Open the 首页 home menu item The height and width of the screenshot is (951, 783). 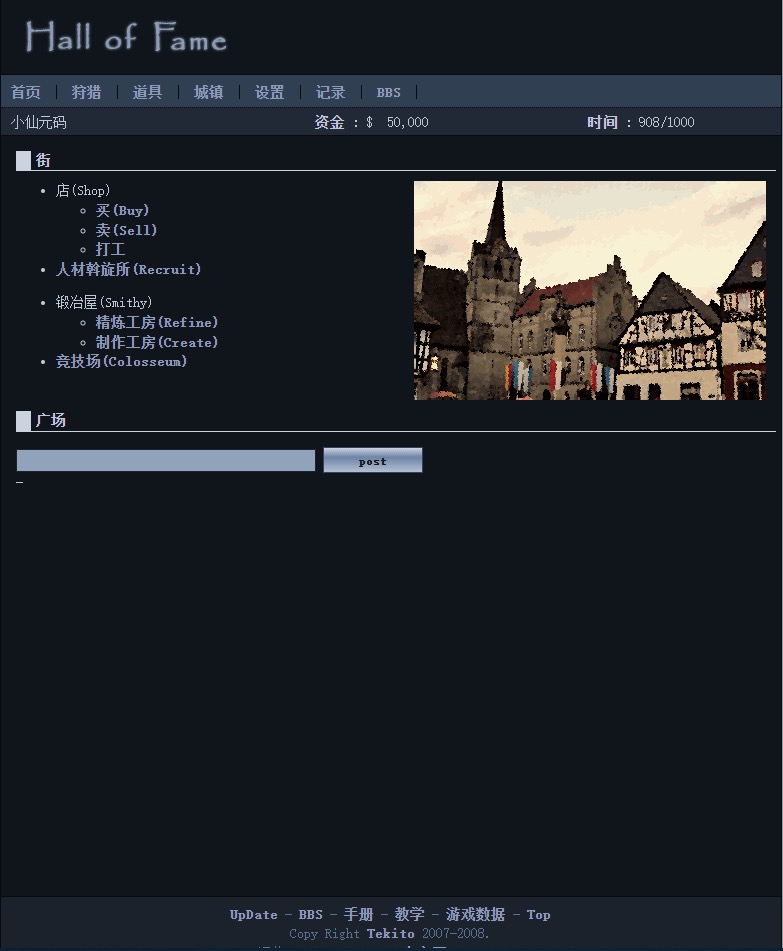point(25,92)
